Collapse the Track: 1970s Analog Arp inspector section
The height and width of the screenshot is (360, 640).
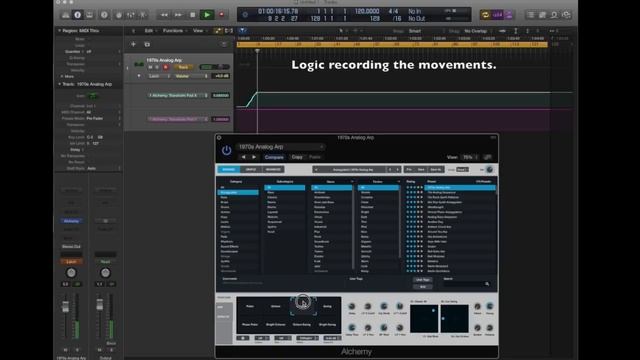(x=60, y=84)
